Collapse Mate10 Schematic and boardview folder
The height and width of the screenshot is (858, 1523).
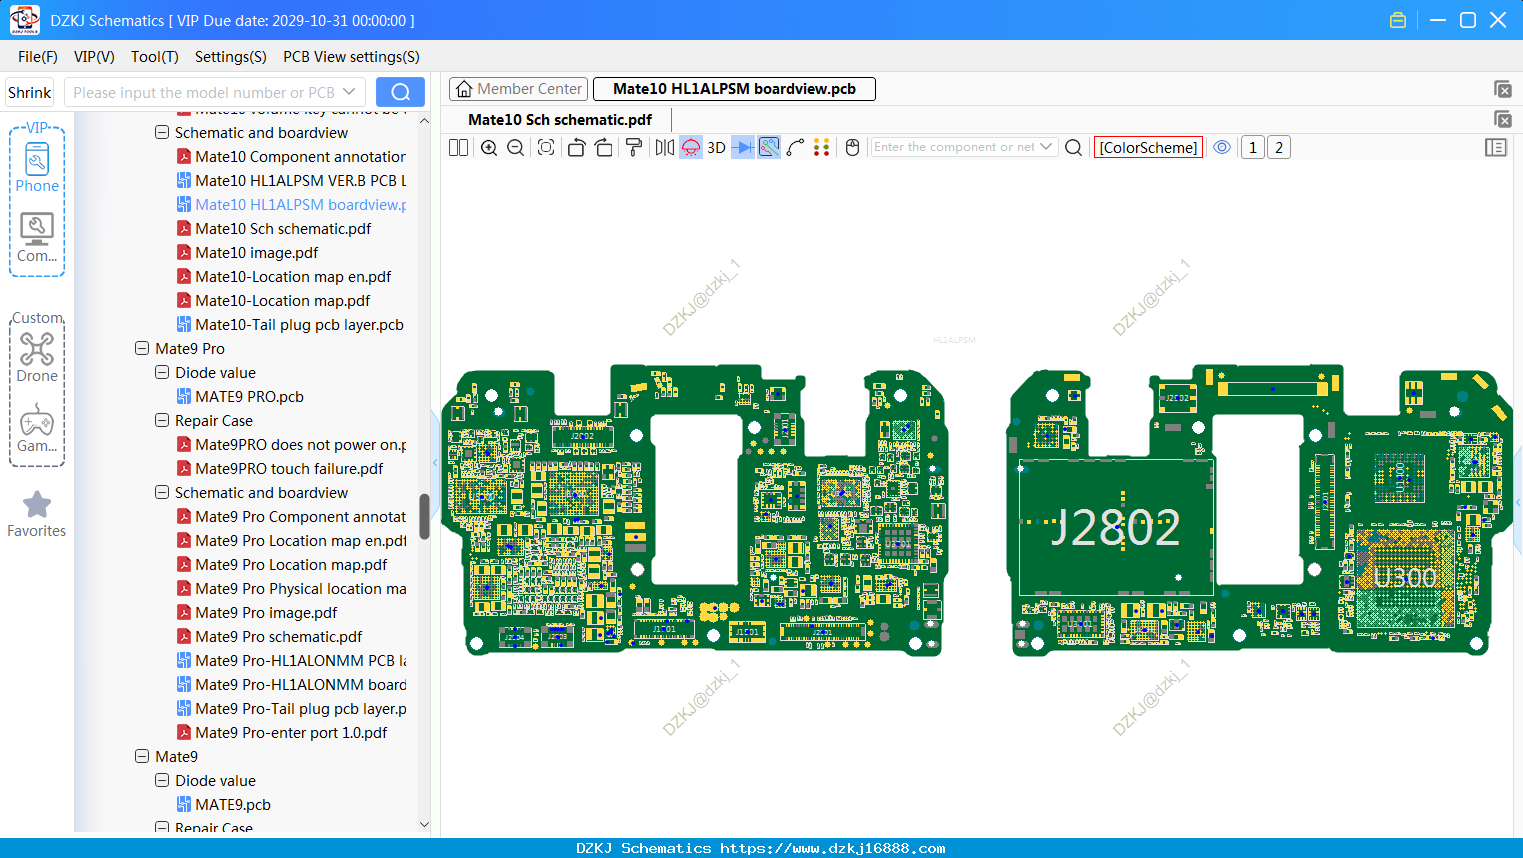(x=162, y=133)
